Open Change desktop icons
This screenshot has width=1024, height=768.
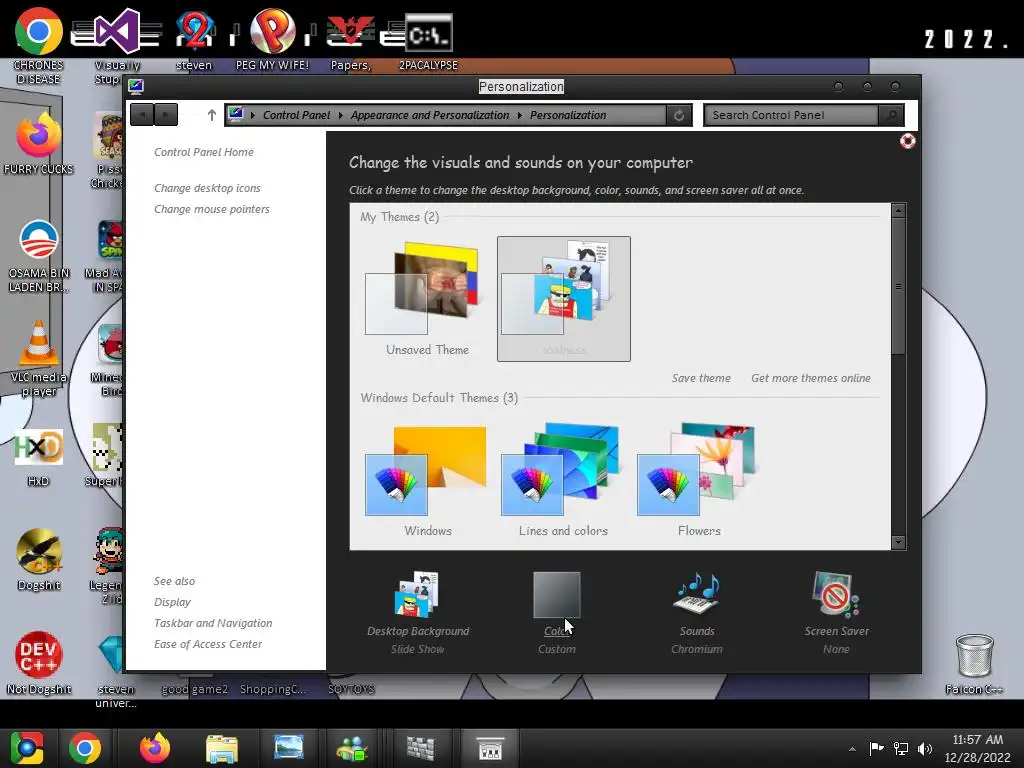(x=207, y=188)
